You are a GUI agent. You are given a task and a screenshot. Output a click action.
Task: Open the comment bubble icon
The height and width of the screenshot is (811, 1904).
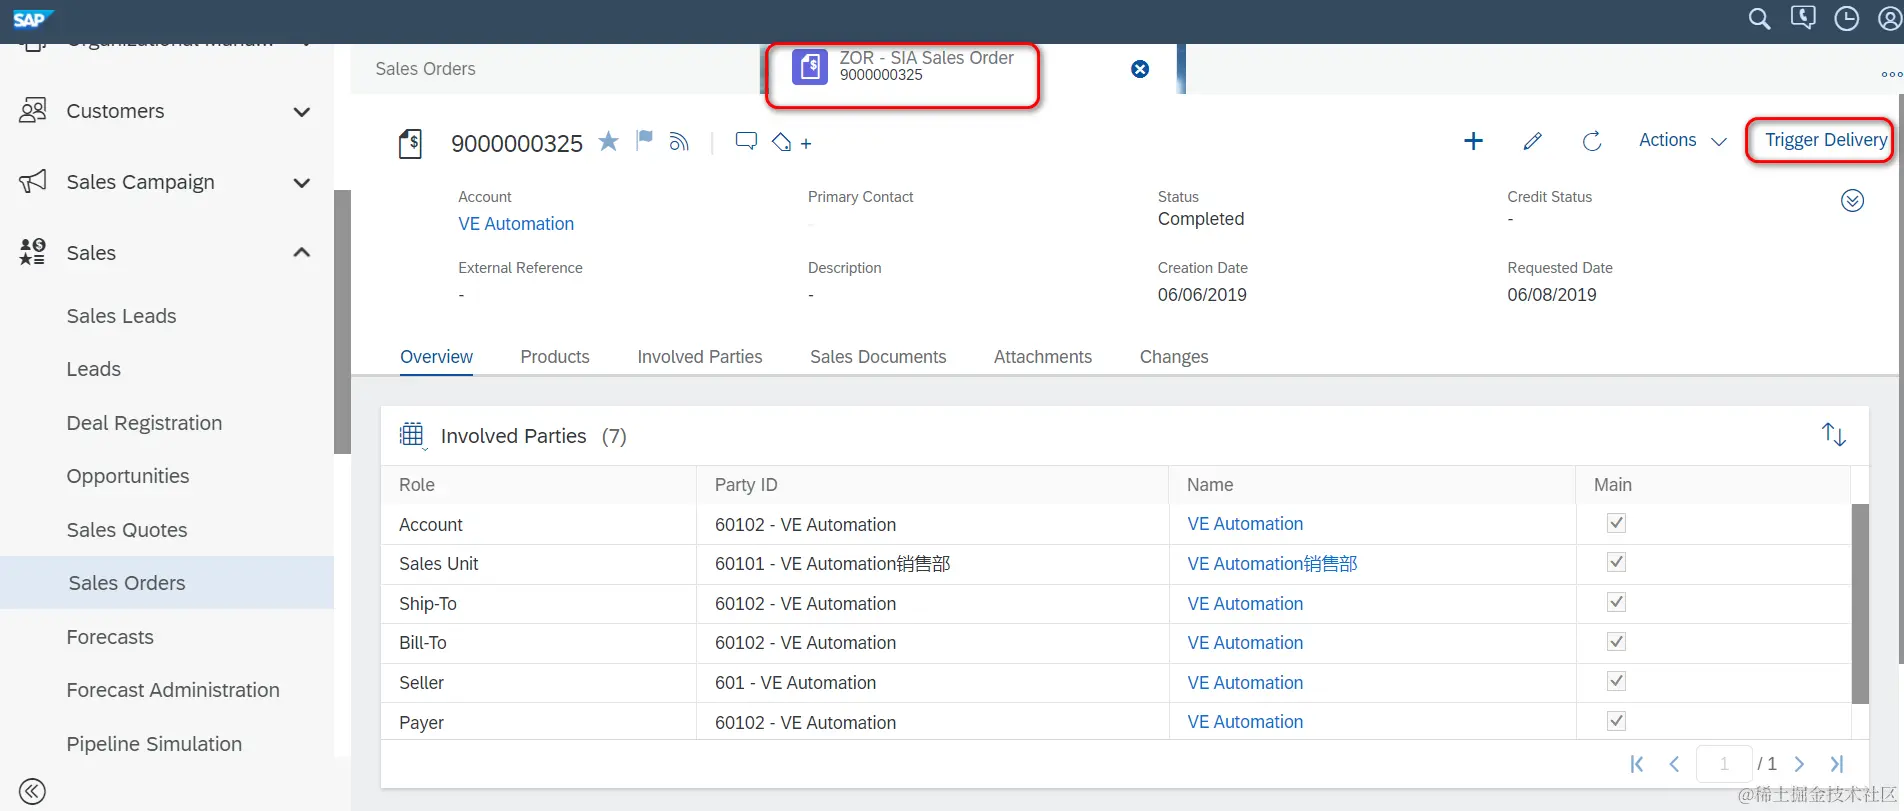[746, 141]
